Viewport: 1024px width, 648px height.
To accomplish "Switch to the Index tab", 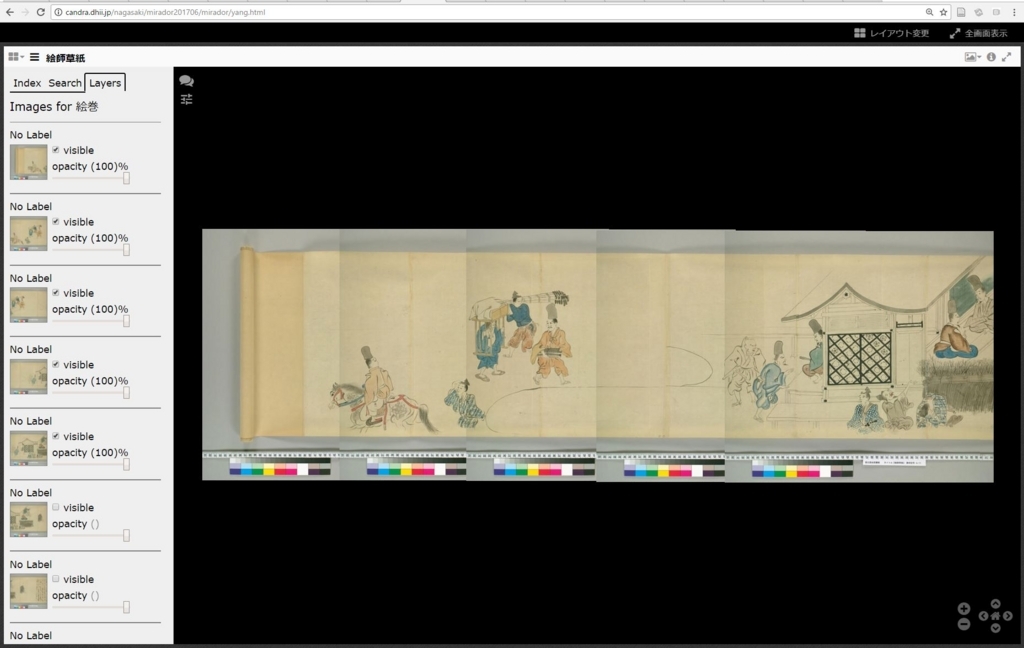I will pyautogui.click(x=27, y=83).
